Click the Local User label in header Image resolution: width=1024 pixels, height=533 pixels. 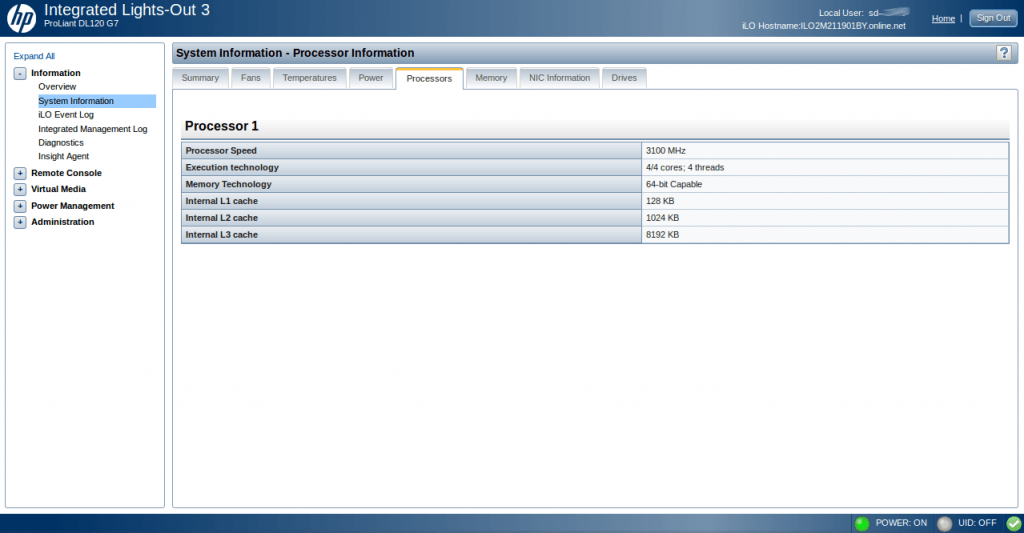pyautogui.click(x=841, y=13)
